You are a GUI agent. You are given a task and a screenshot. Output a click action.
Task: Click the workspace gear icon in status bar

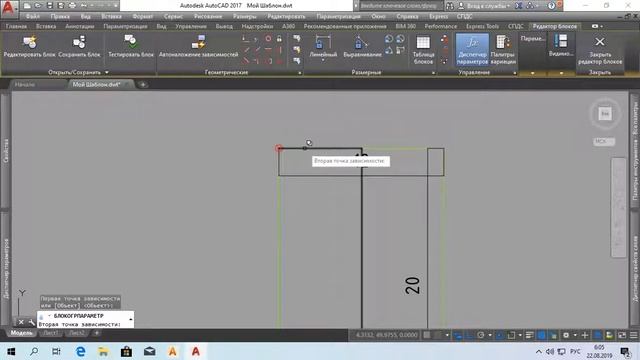tap(566, 336)
